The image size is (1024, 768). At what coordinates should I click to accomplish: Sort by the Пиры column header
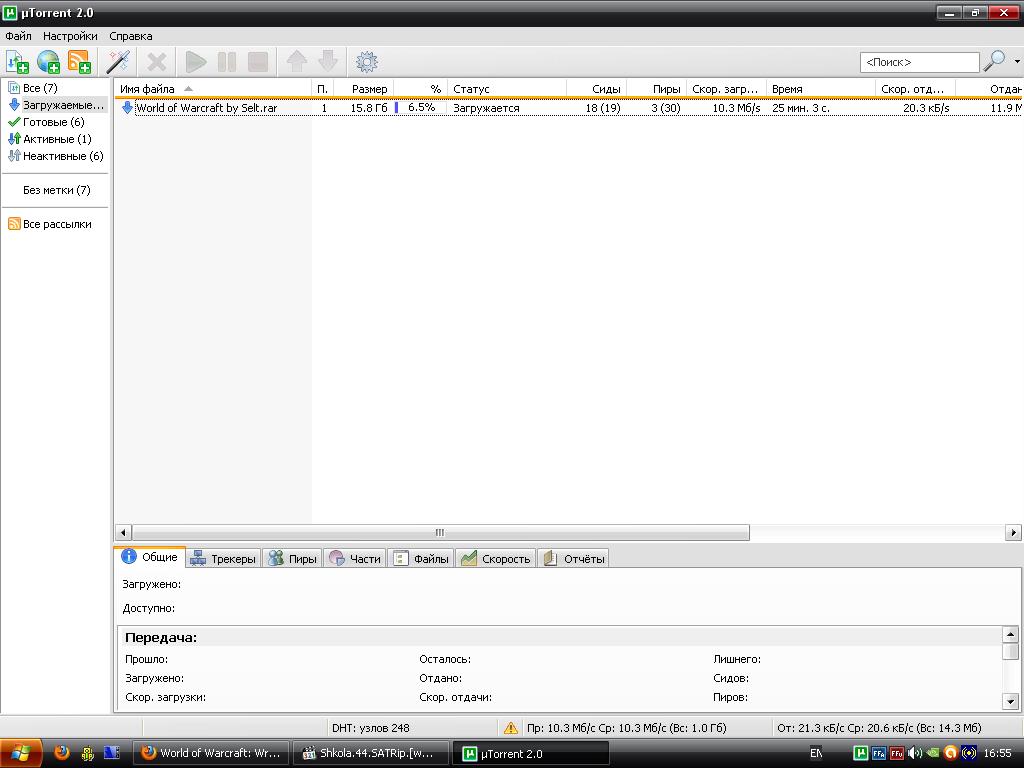point(656,89)
